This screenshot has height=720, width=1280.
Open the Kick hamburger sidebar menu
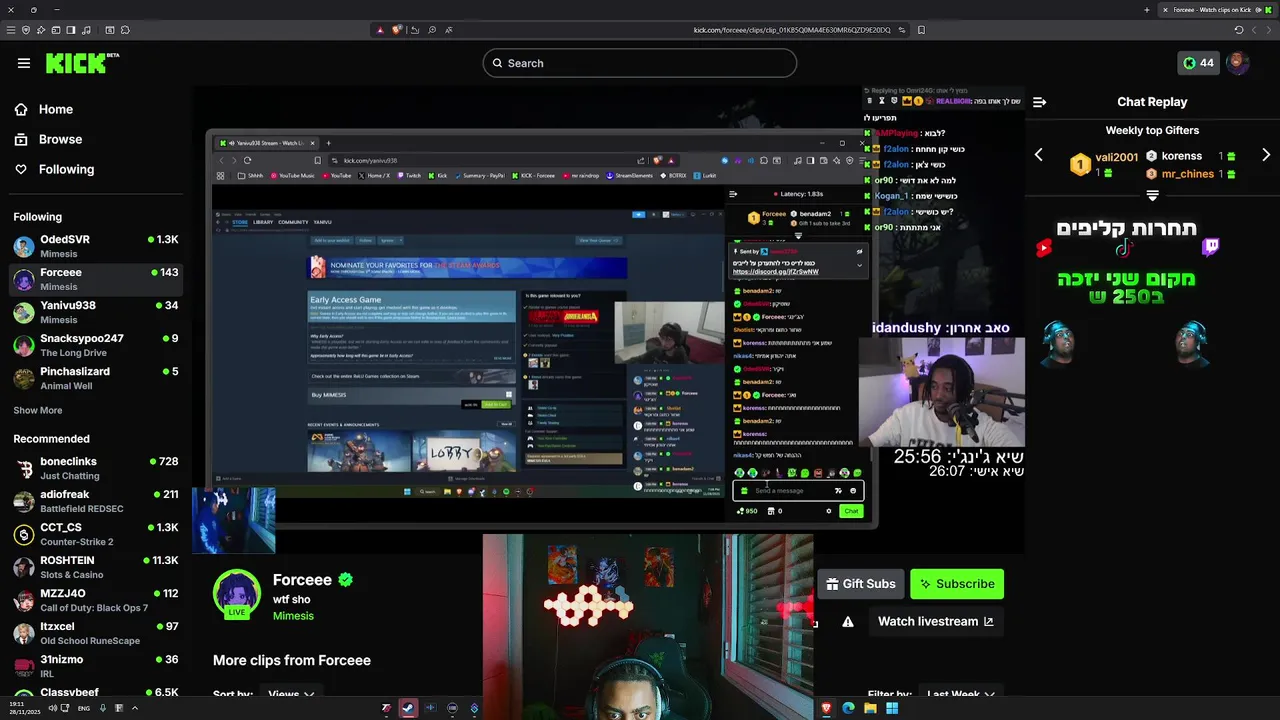[24, 63]
